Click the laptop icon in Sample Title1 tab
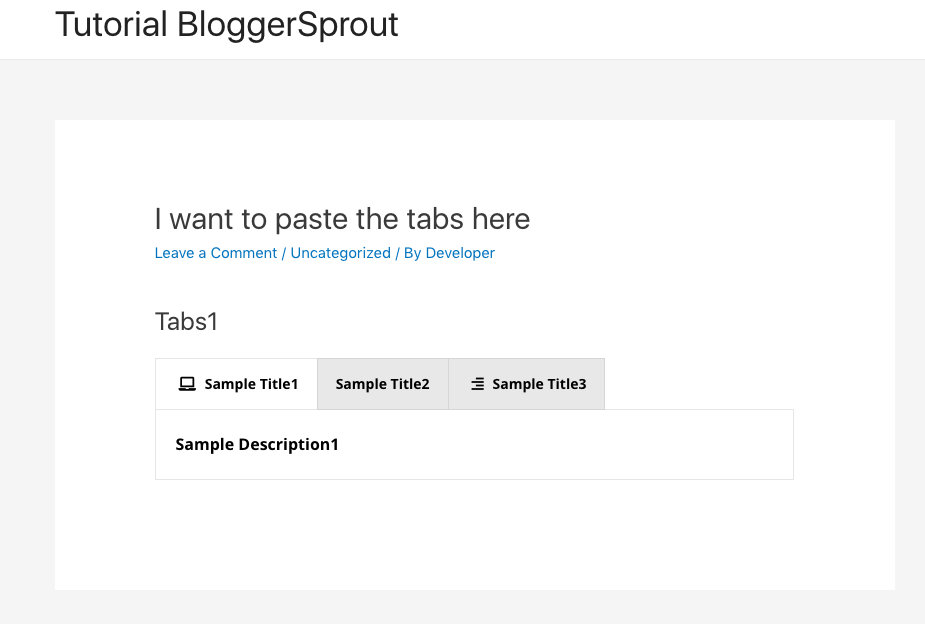Screen dimensions: 925x624 pyautogui.click(x=187, y=384)
